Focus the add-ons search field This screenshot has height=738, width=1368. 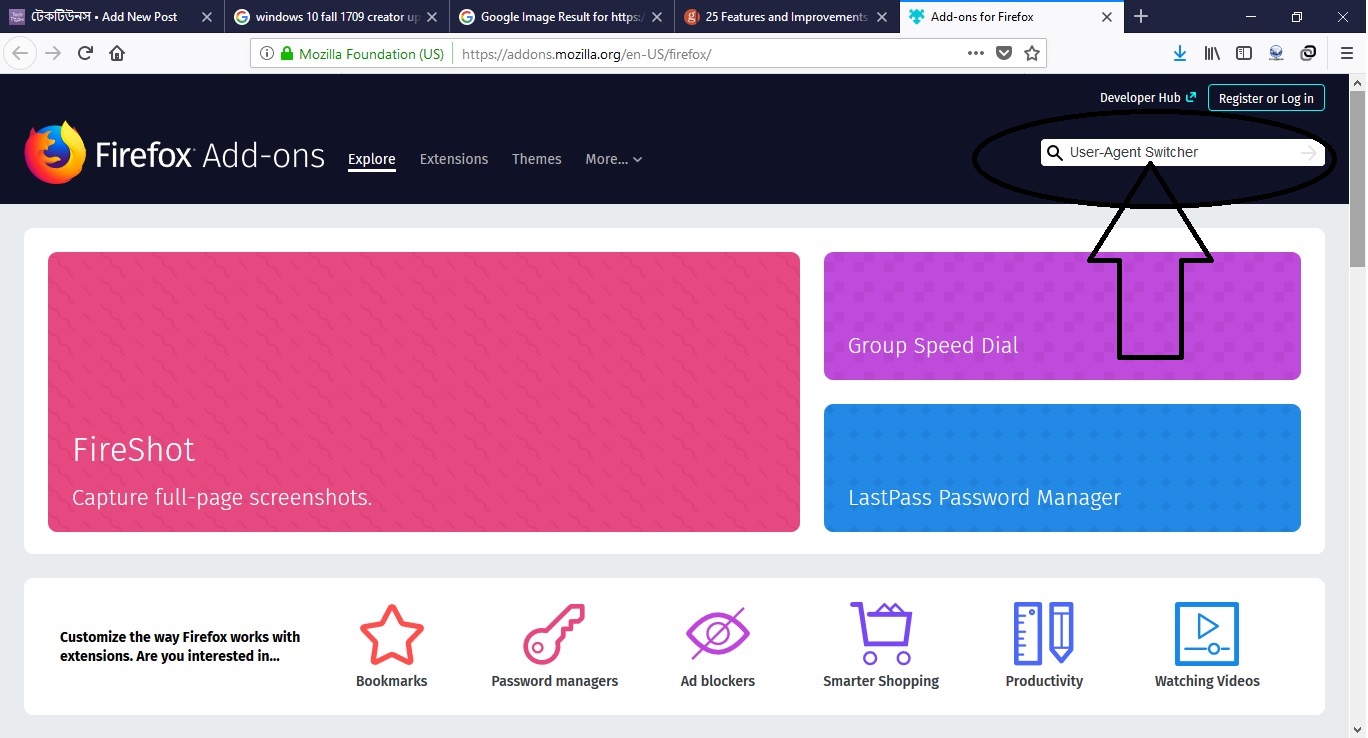[1183, 152]
